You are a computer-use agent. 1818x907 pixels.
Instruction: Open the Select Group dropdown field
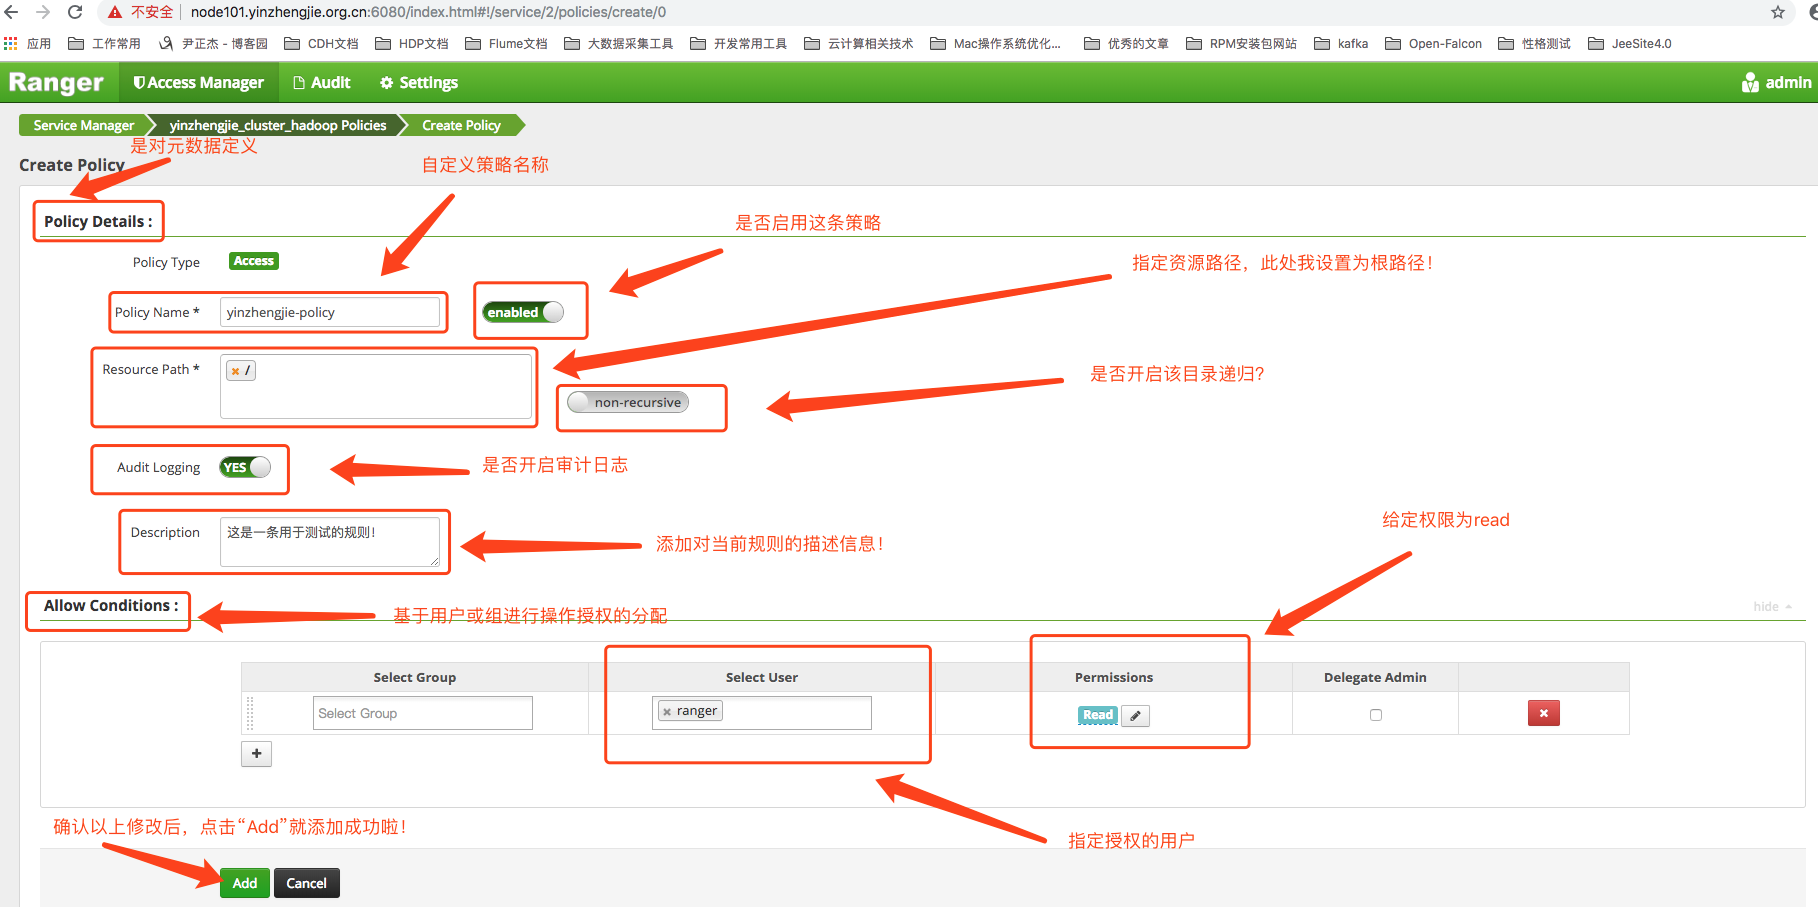[422, 713]
